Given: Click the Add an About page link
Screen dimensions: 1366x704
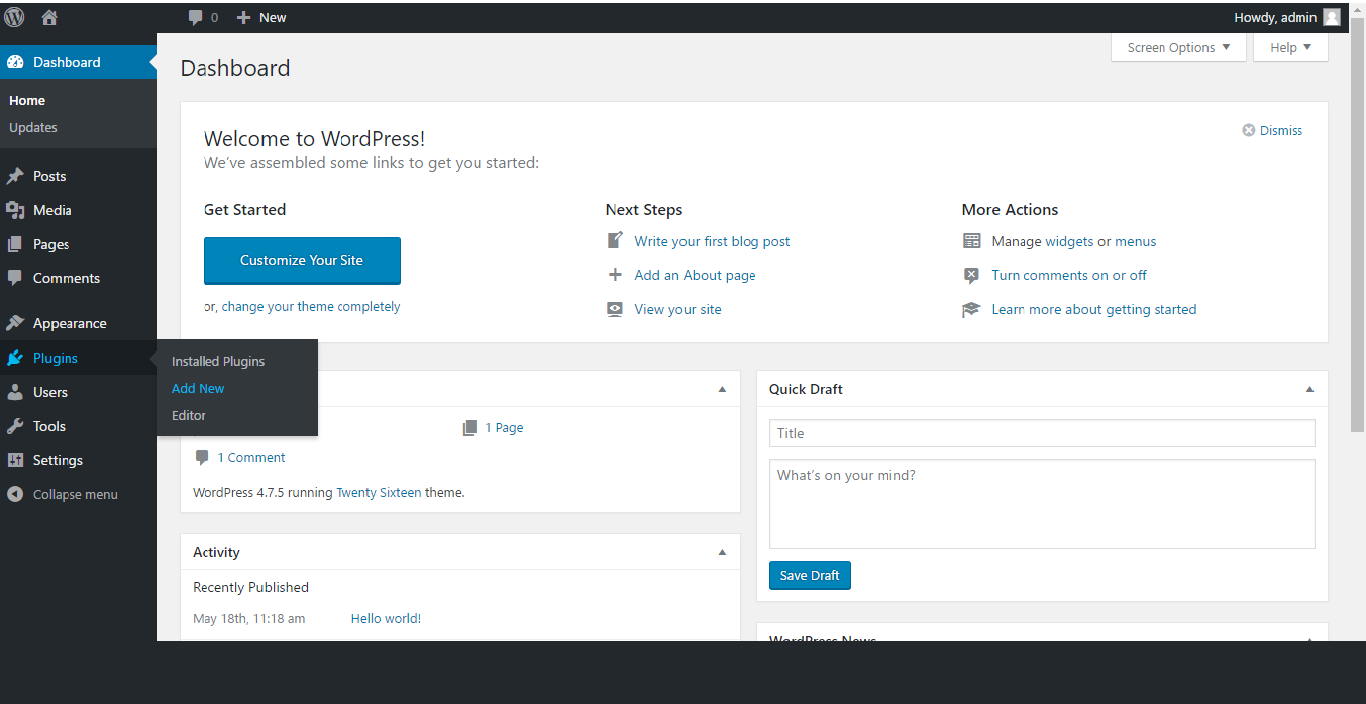Looking at the screenshot, I should coord(695,275).
